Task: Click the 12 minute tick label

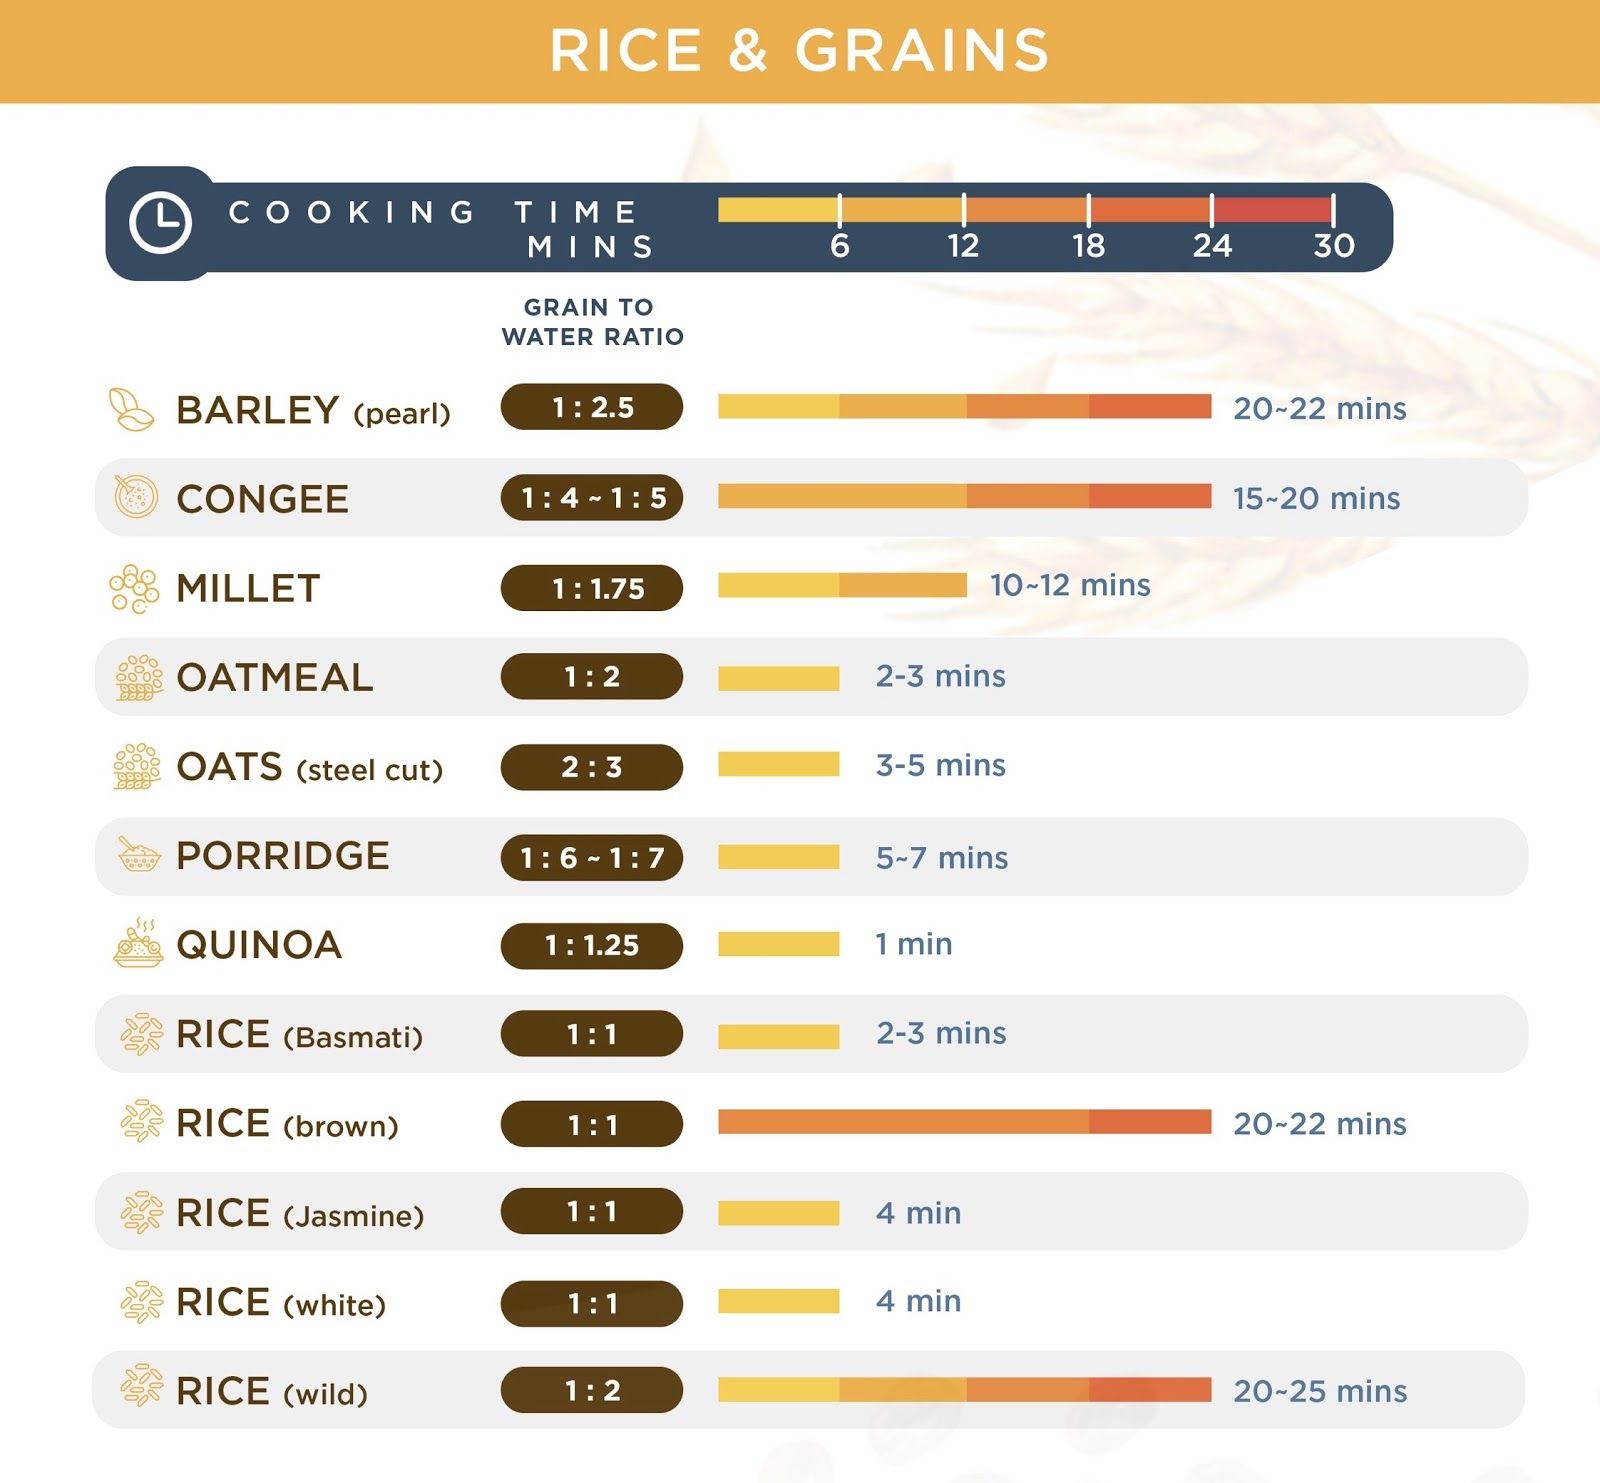Action: point(963,245)
